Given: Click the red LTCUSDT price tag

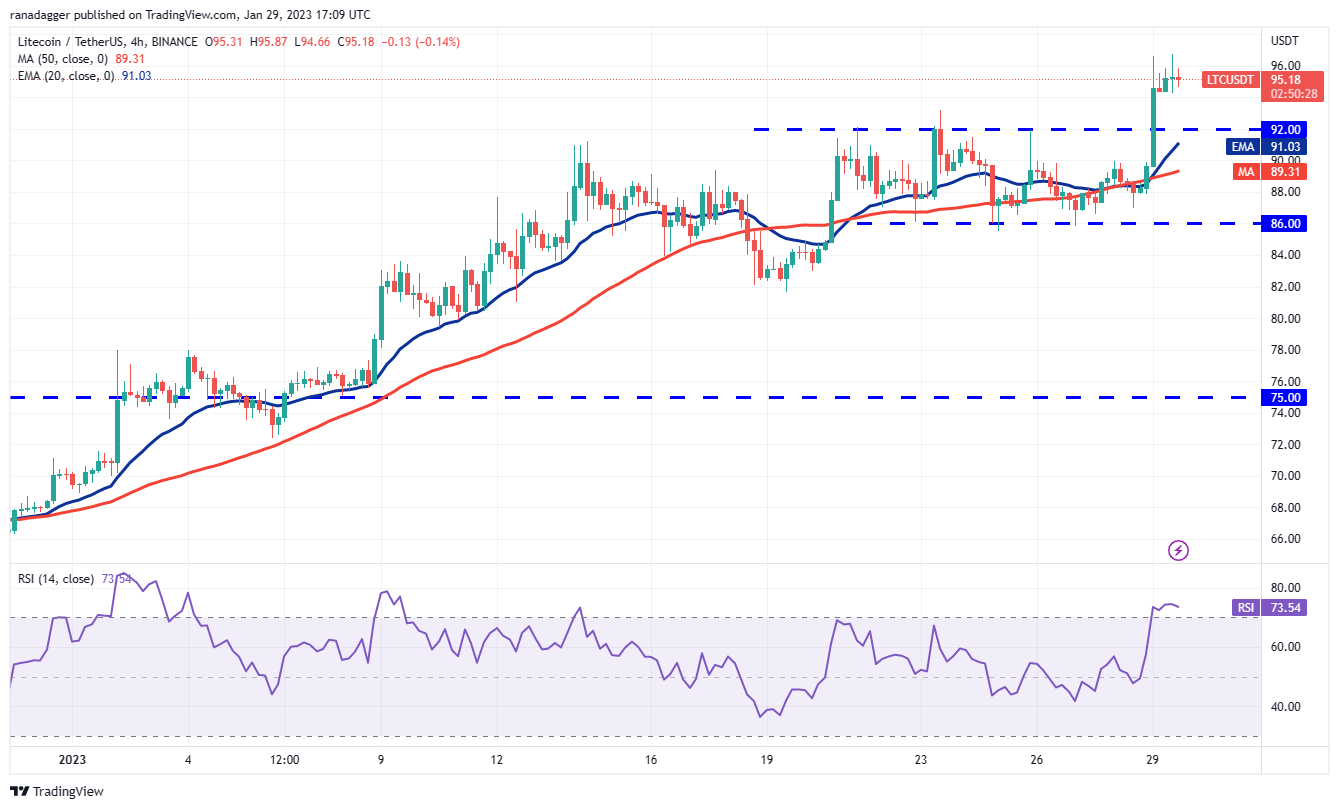Looking at the screenshot, I should [1229, 79].
